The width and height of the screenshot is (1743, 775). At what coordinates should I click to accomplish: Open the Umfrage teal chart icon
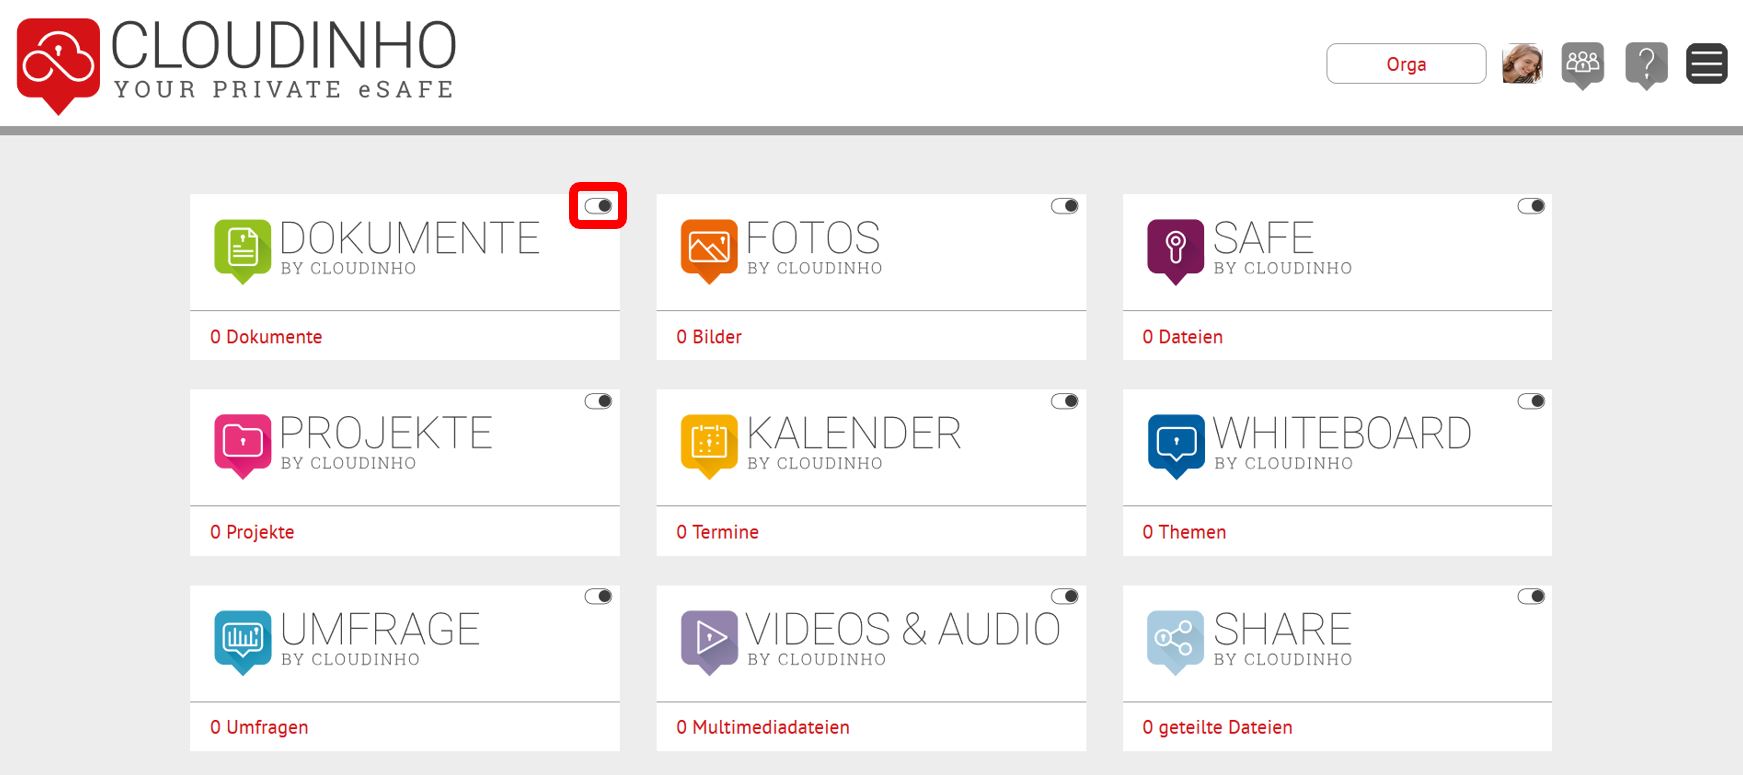(x=243, y=641)
